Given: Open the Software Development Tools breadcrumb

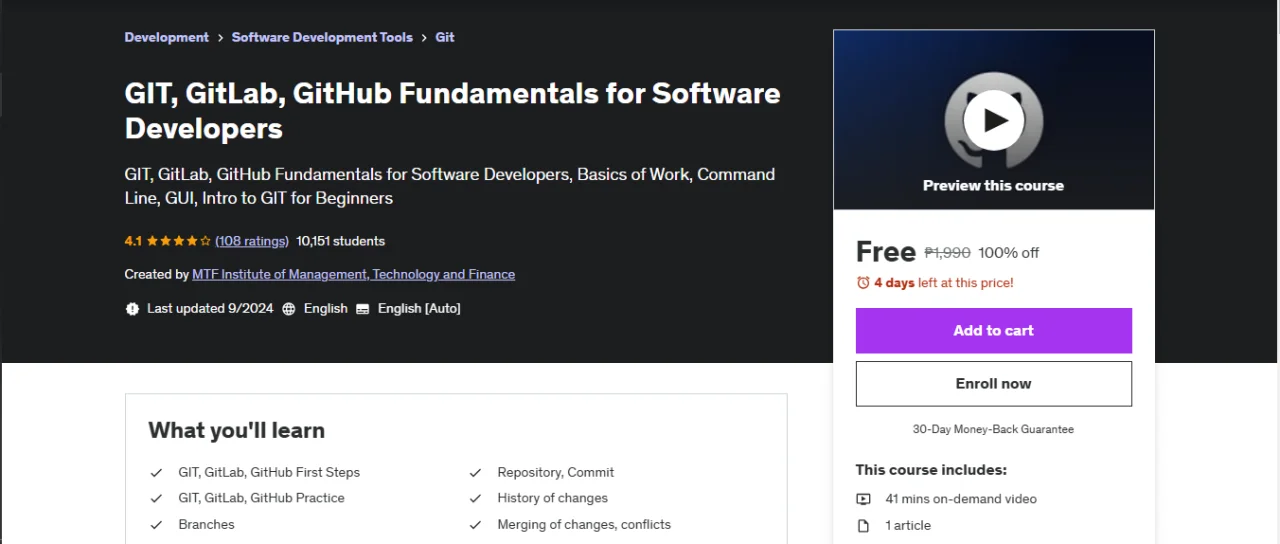Looking at the screenshot, I should pyautogui.click(x=322, y=37).
